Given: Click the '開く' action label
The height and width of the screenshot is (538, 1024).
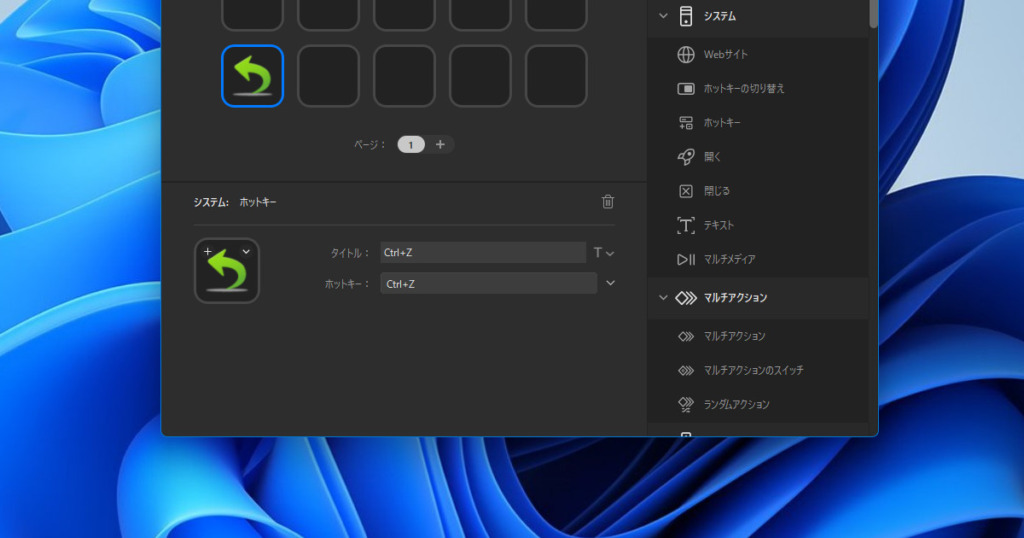Looking at the screenshot, I should [712, 157].
